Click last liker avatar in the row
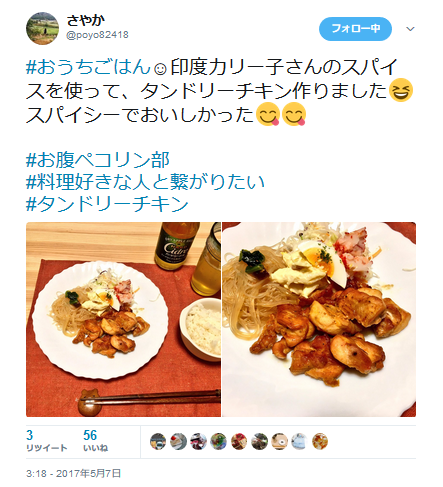Image resolution: width=443 pixels, height=487 pixels. pyautogui.click(x=320, y=442)
